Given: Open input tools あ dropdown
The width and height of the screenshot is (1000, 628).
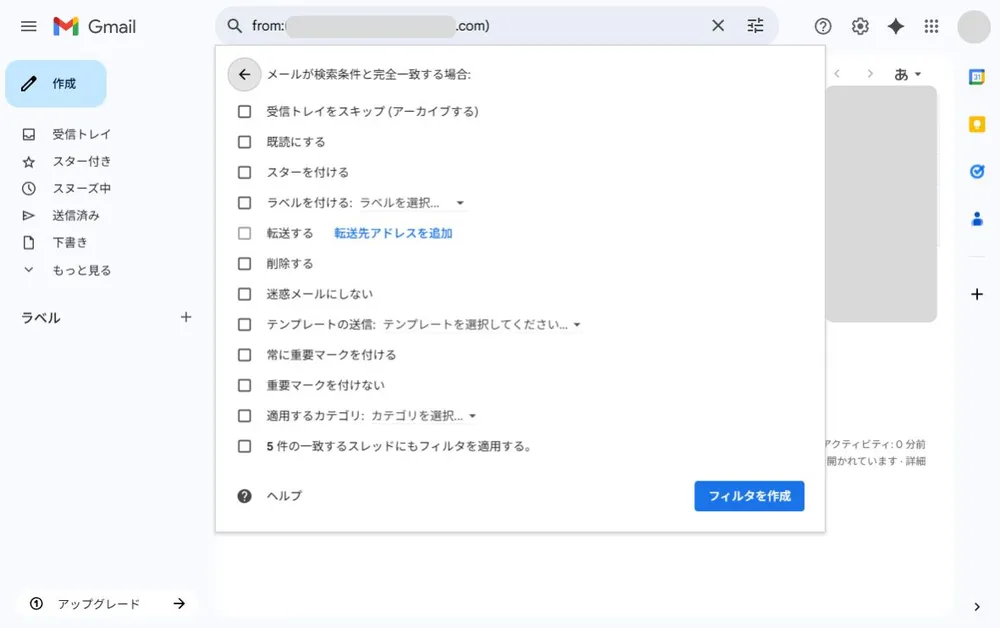Looking at the screenshot, I should pyautogui.click(x=908, y=75).
